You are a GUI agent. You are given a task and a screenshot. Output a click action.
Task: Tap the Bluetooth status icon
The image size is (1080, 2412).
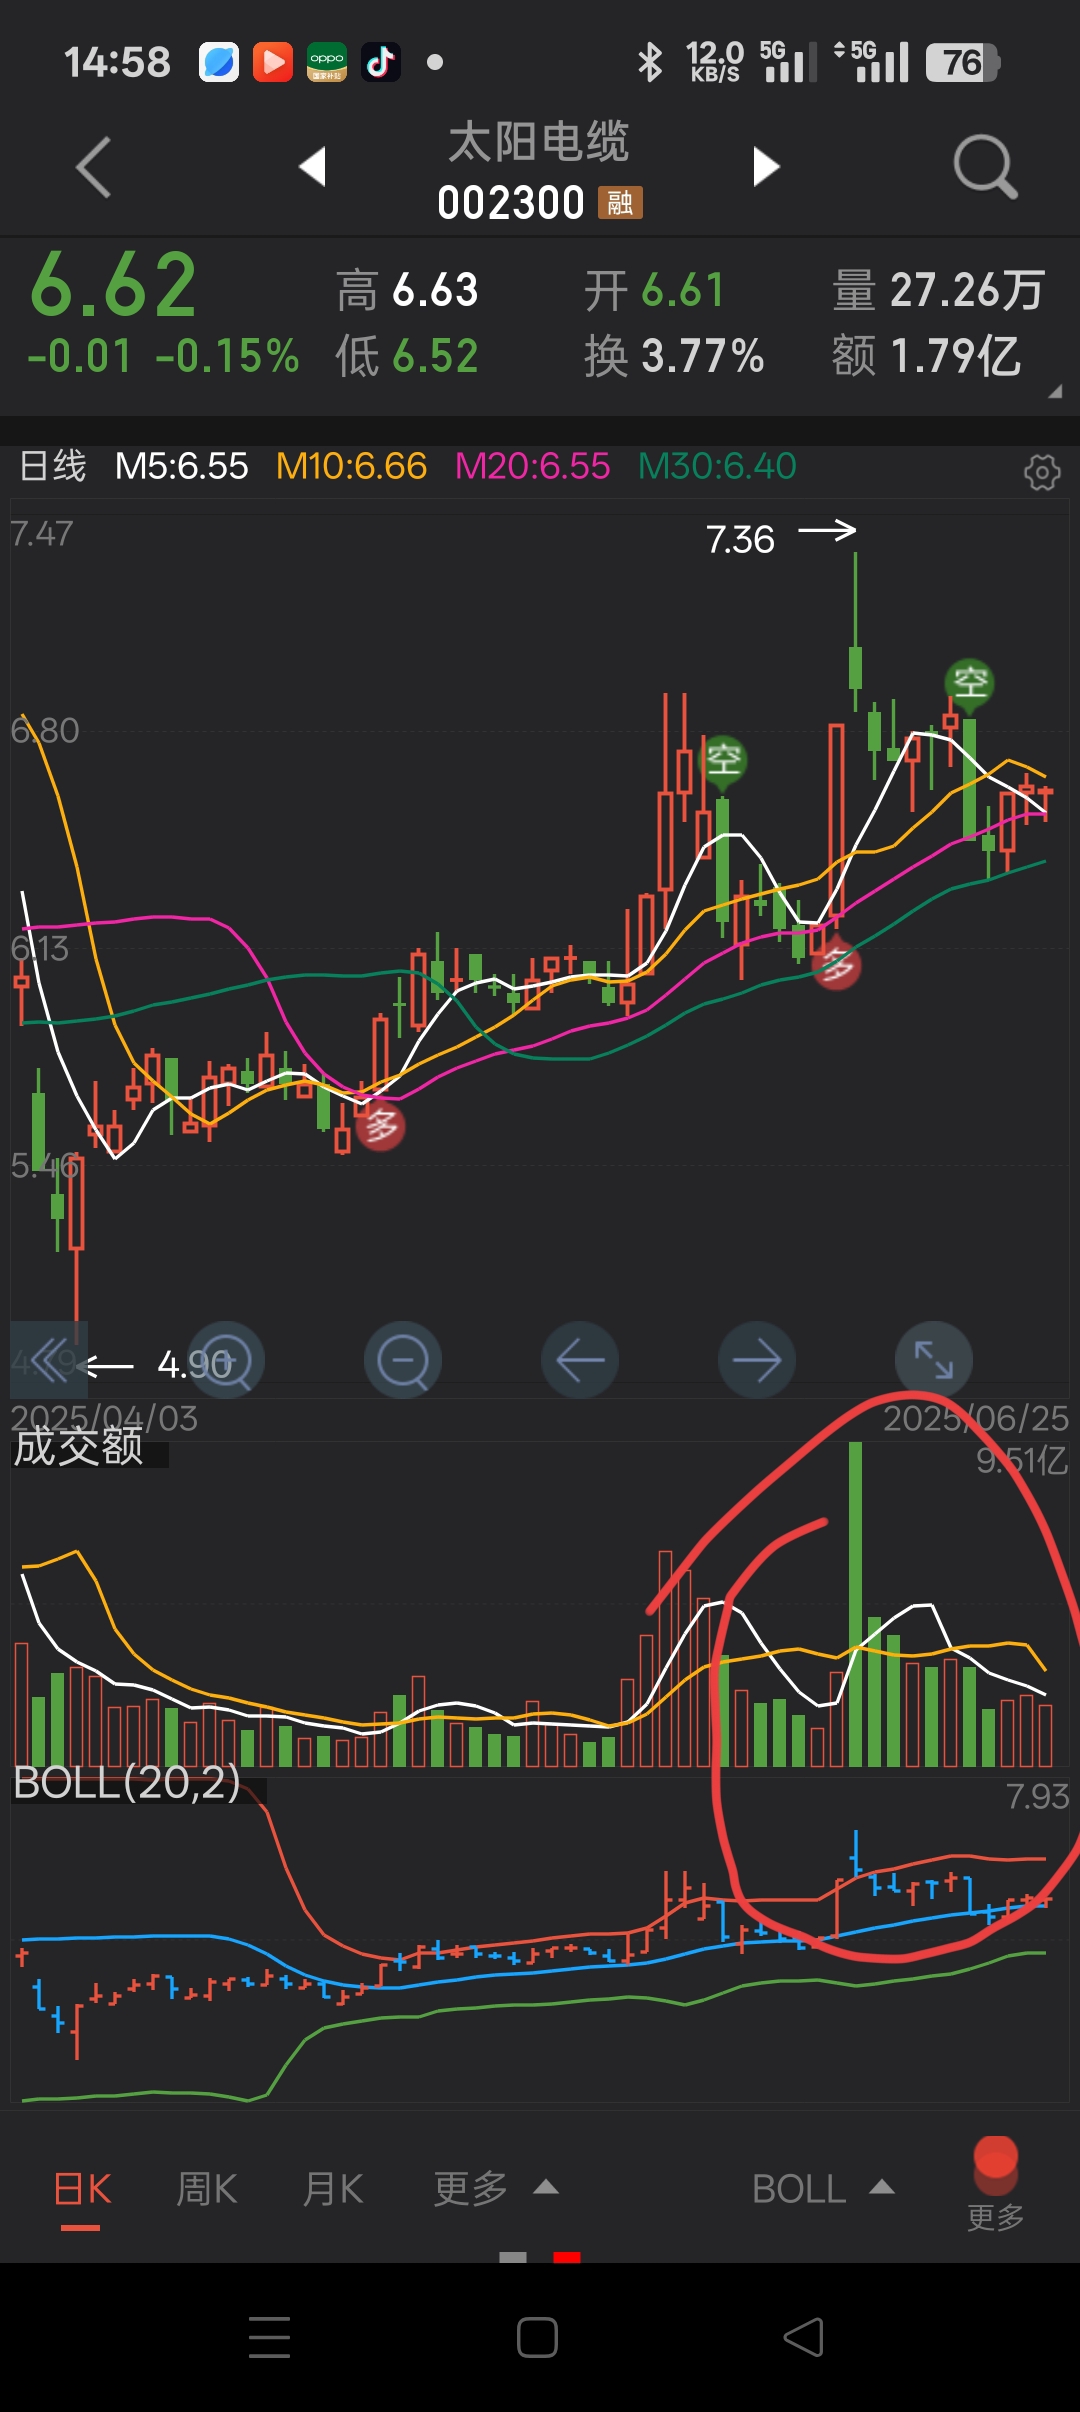650,62
